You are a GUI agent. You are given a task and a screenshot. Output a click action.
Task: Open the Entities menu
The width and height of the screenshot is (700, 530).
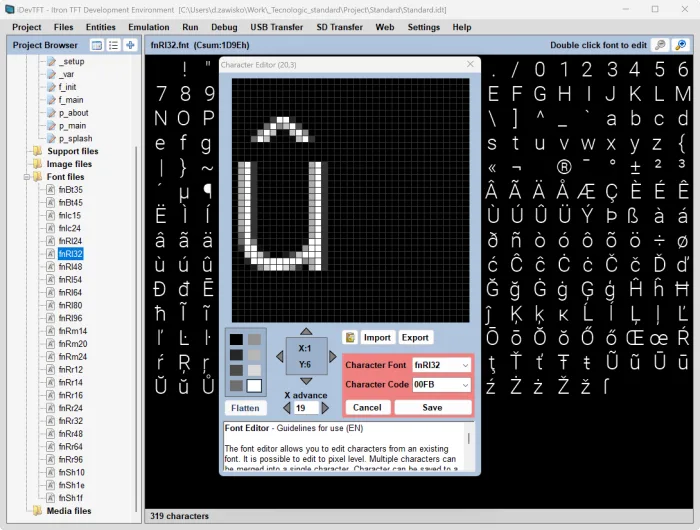(100, 27)
